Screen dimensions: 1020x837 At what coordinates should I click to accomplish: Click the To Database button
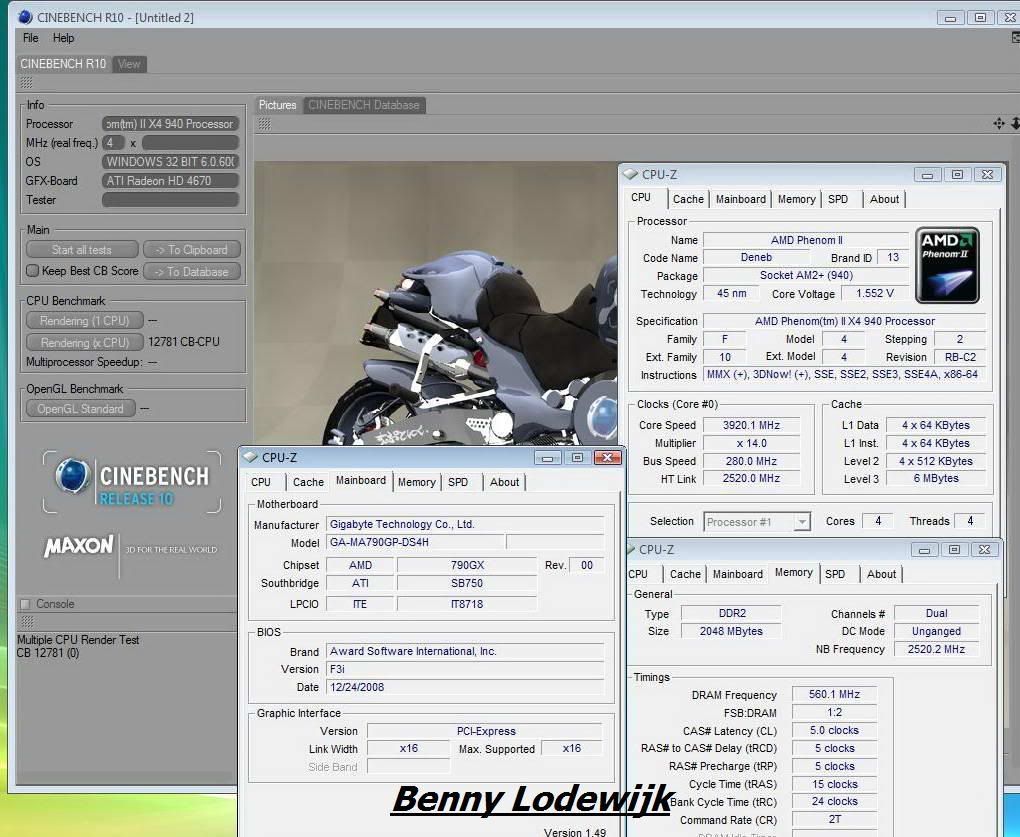[x=192, y=271]
